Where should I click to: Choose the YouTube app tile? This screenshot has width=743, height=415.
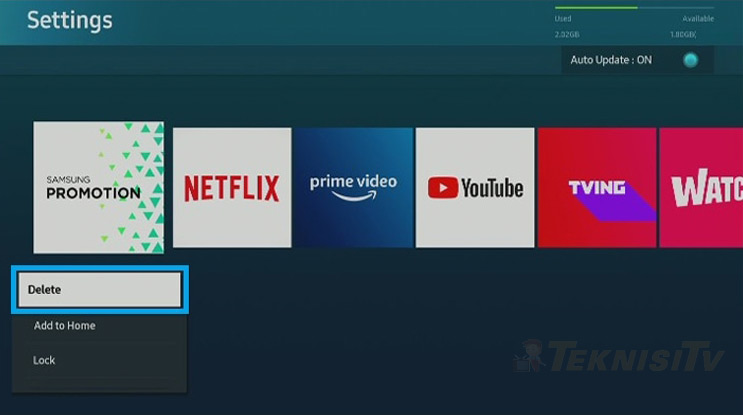click(475, 188)
